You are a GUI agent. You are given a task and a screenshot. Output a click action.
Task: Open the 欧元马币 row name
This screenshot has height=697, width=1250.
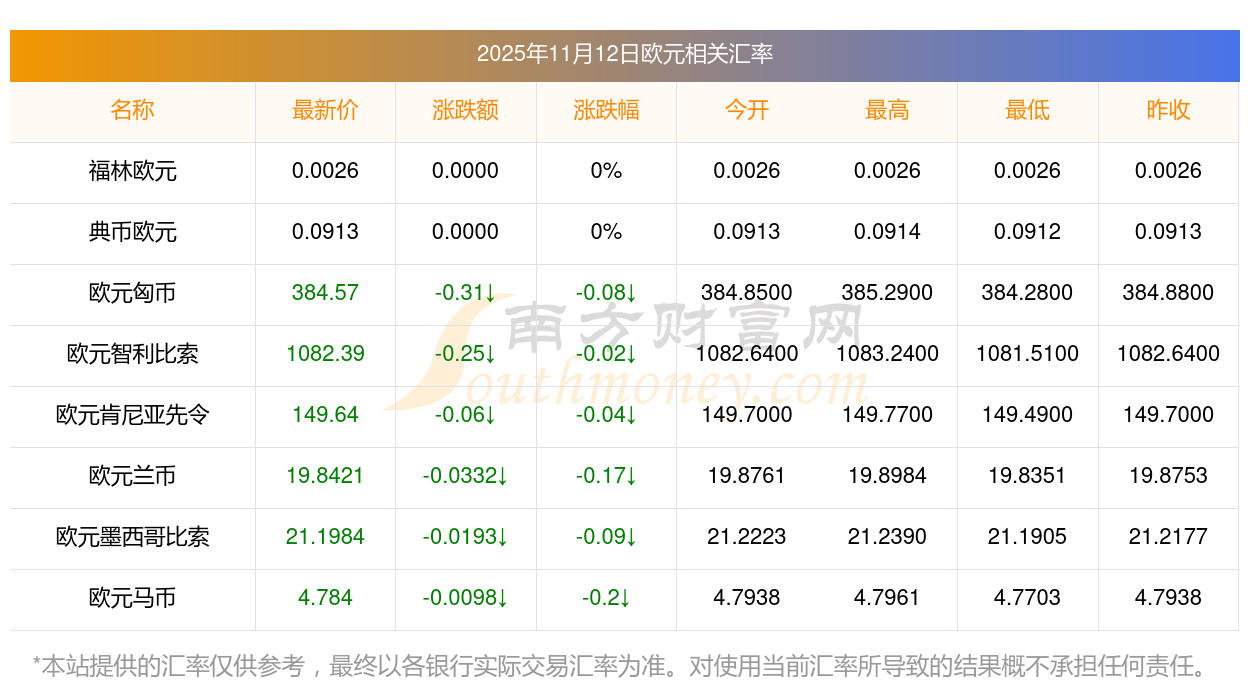pyautogui.click(x=132, y=598)
